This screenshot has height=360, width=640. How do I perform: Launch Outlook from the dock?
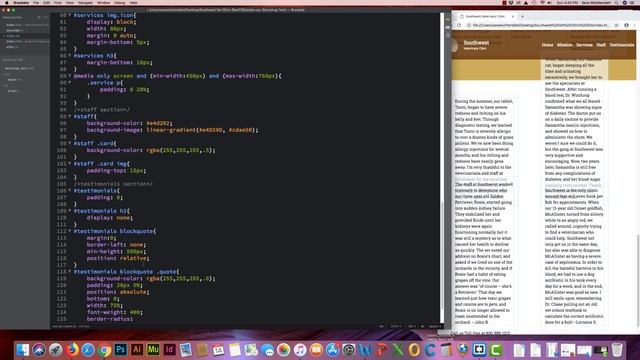(x=414, y=350)
